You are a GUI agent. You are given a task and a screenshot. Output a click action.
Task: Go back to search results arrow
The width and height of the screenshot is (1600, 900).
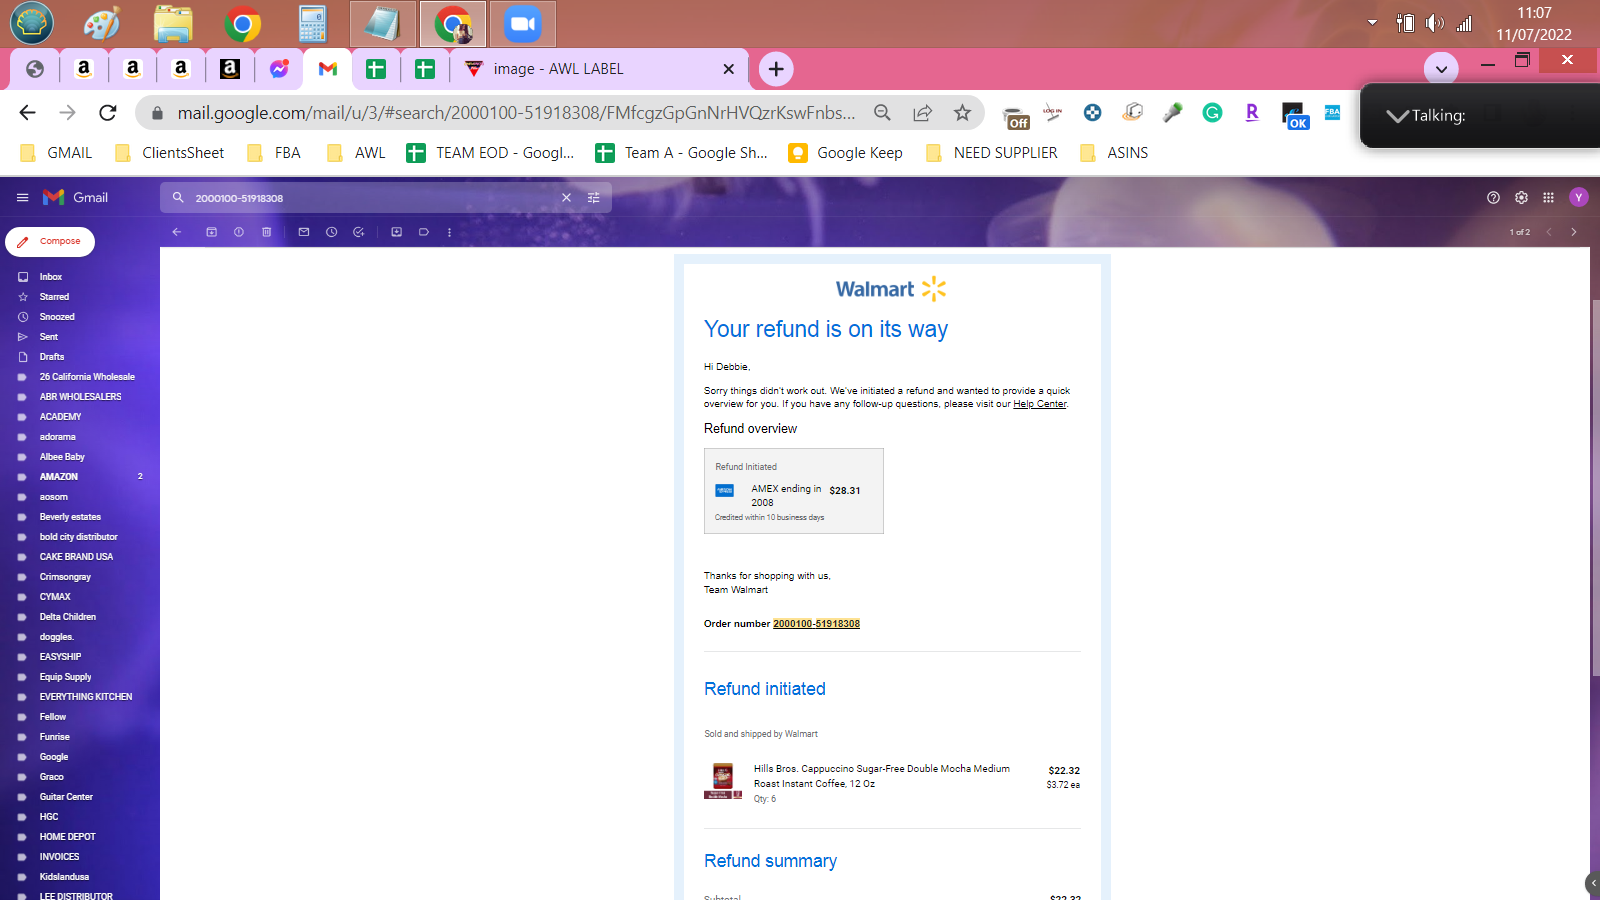pyautogui.click(x=177, y=232)
